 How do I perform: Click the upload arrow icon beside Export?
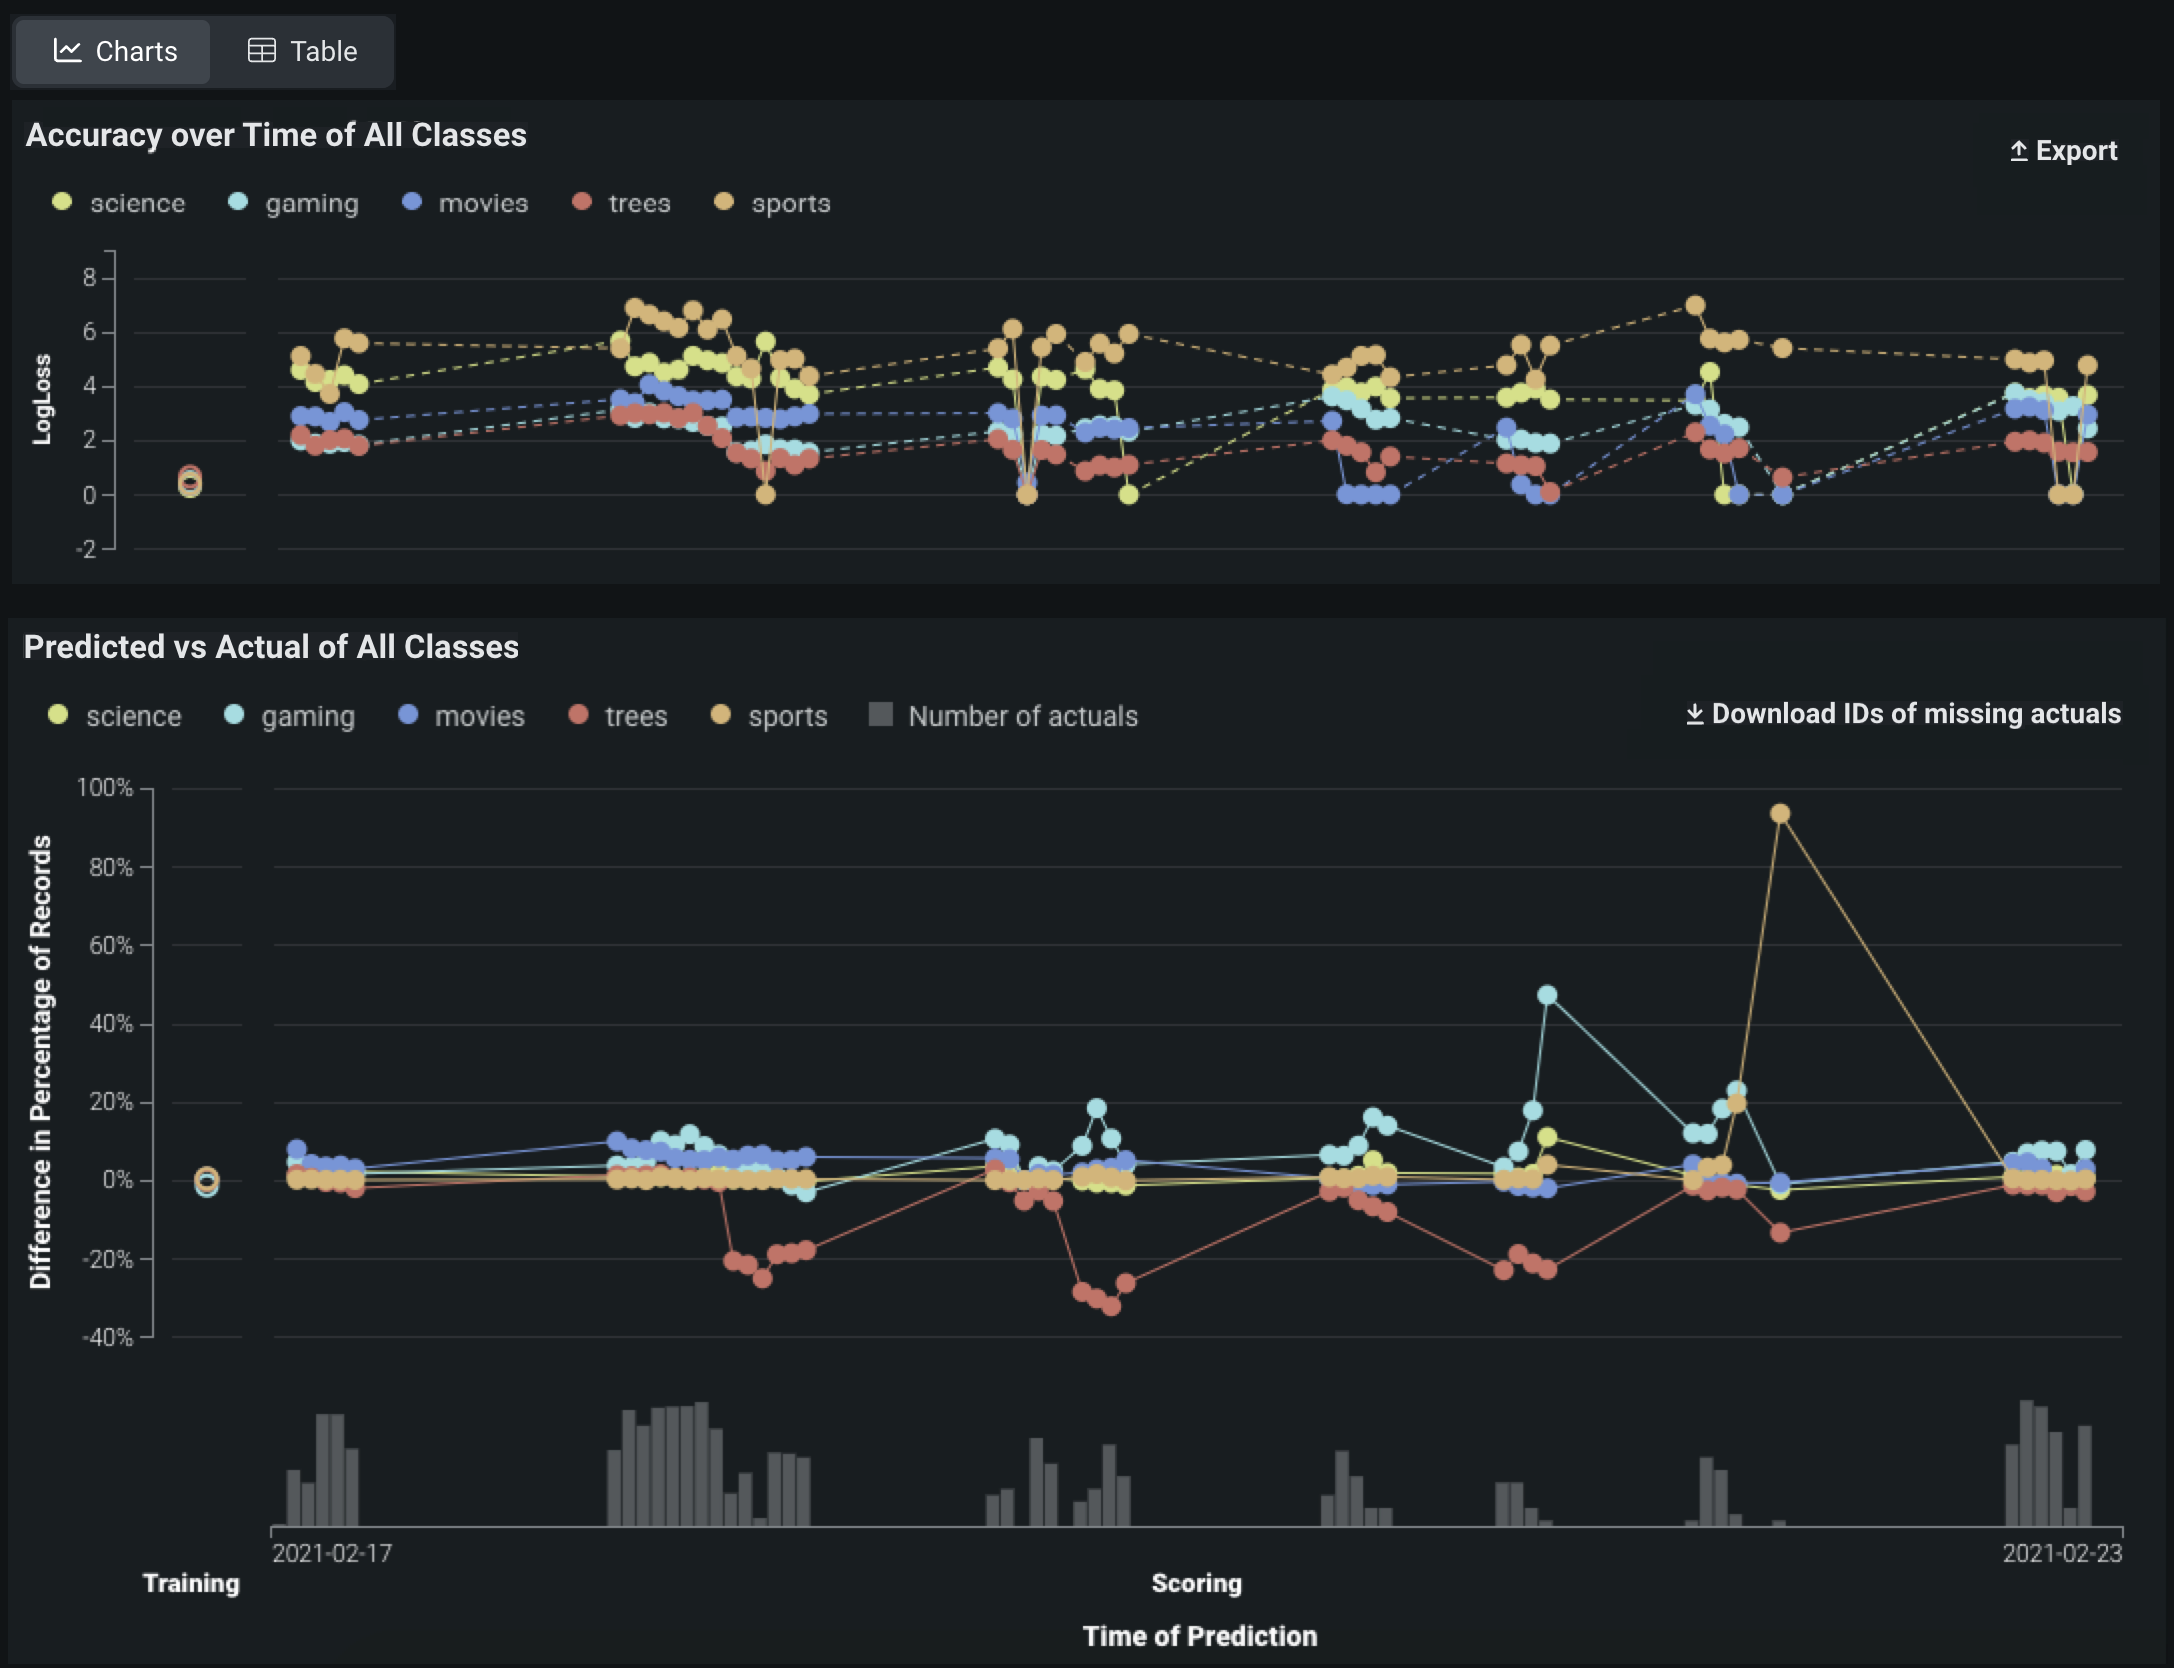click(2019, 151)
